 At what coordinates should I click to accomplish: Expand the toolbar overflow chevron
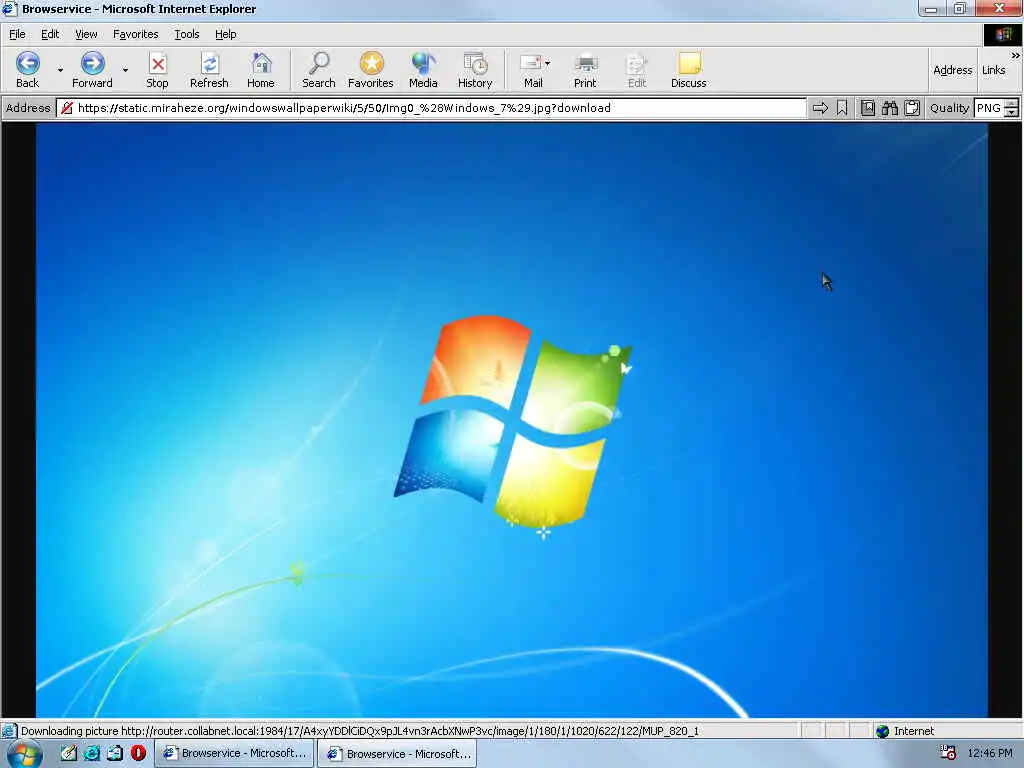click(1015, 56)
